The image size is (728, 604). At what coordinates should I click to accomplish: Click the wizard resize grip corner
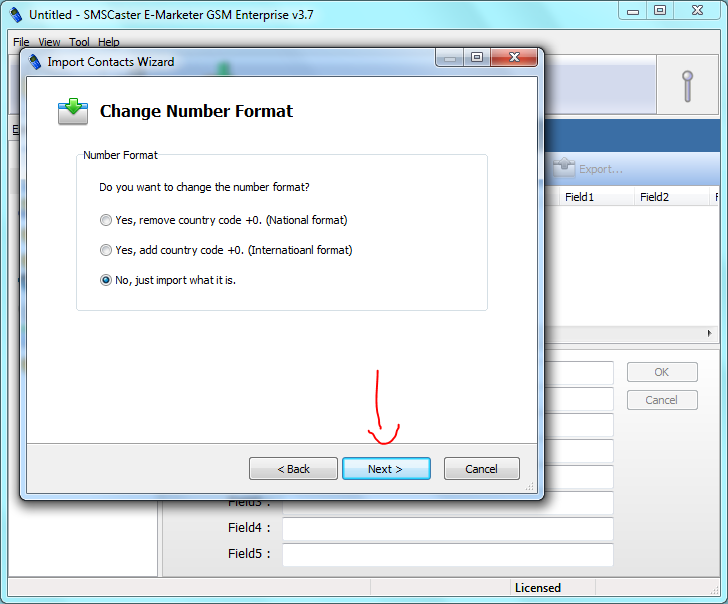530,486
